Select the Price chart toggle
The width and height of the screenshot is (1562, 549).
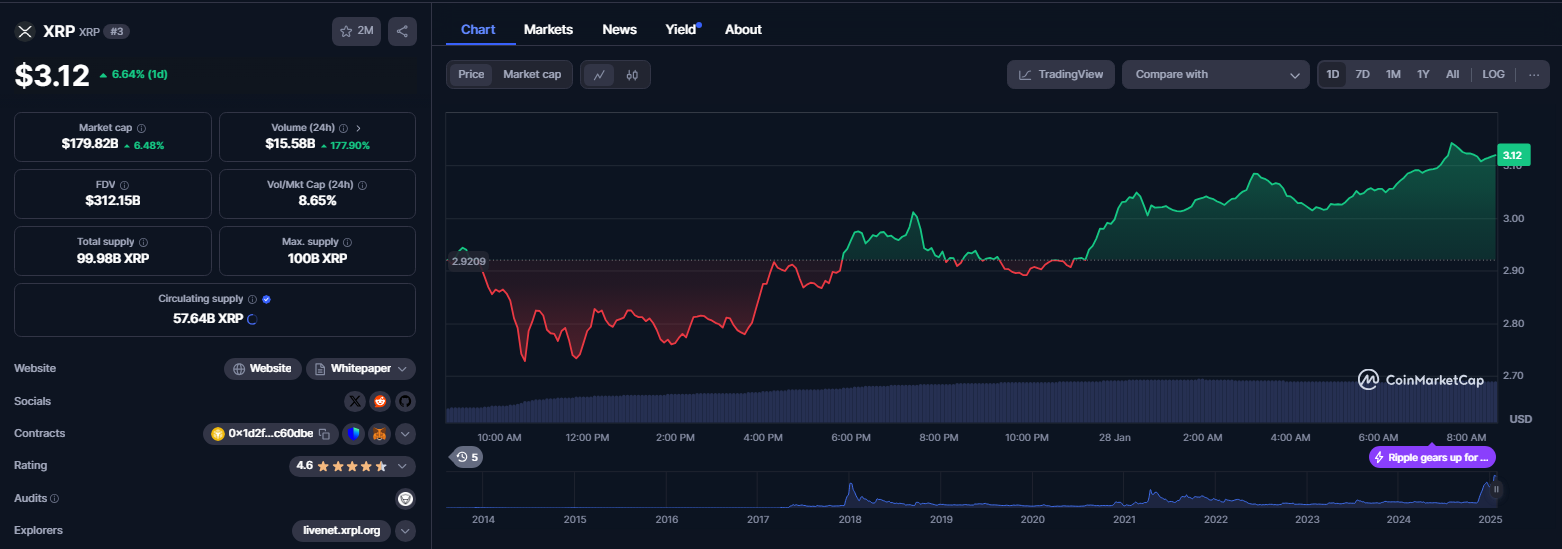pyautogui.click(x=471, y=74)
